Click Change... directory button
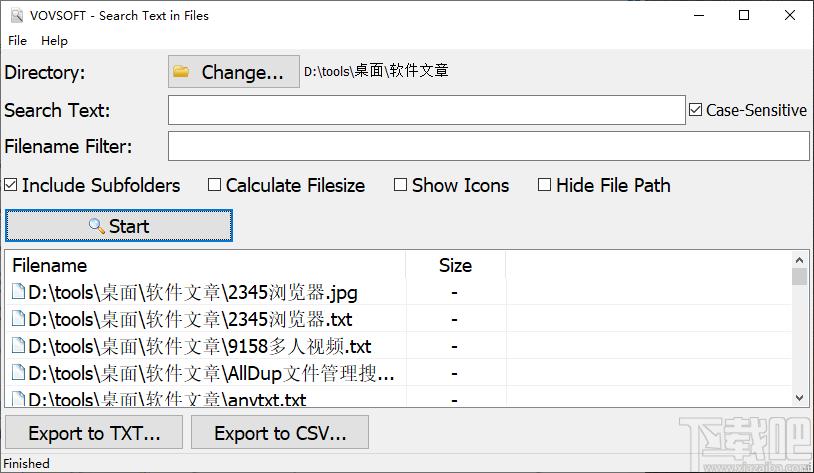Screen dimensions: 814x473 pyautogui.click(x=234, y=72)
